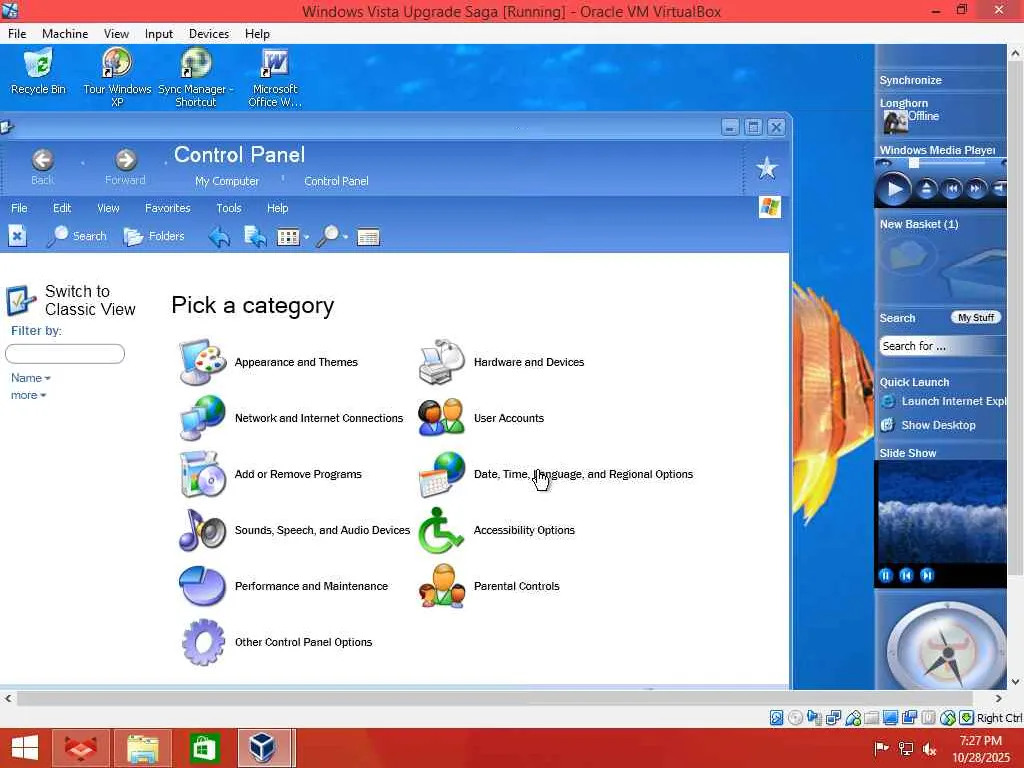Open the Control Panel Edit menu
1024x768 pixels.
(x=62, y=208)
